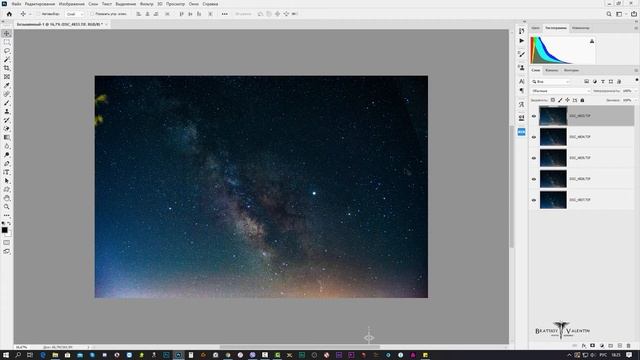The image size is (640, 360).
Task: Select the Horizontal Type tool
Action: pyautogui.click(x=7, y=172)
